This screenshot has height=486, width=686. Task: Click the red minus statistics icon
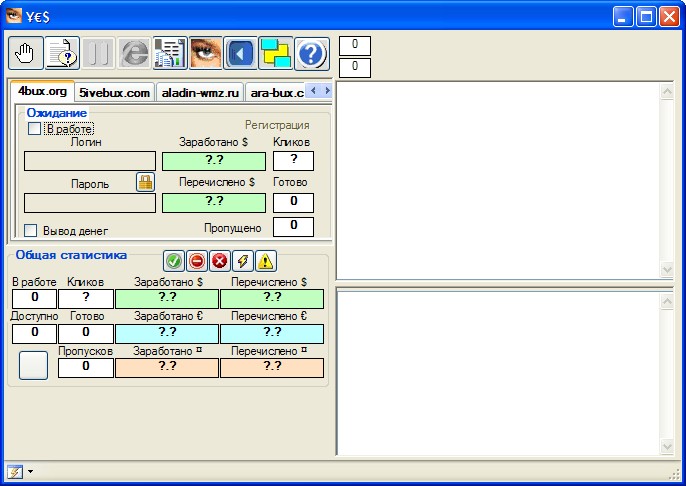197,261
